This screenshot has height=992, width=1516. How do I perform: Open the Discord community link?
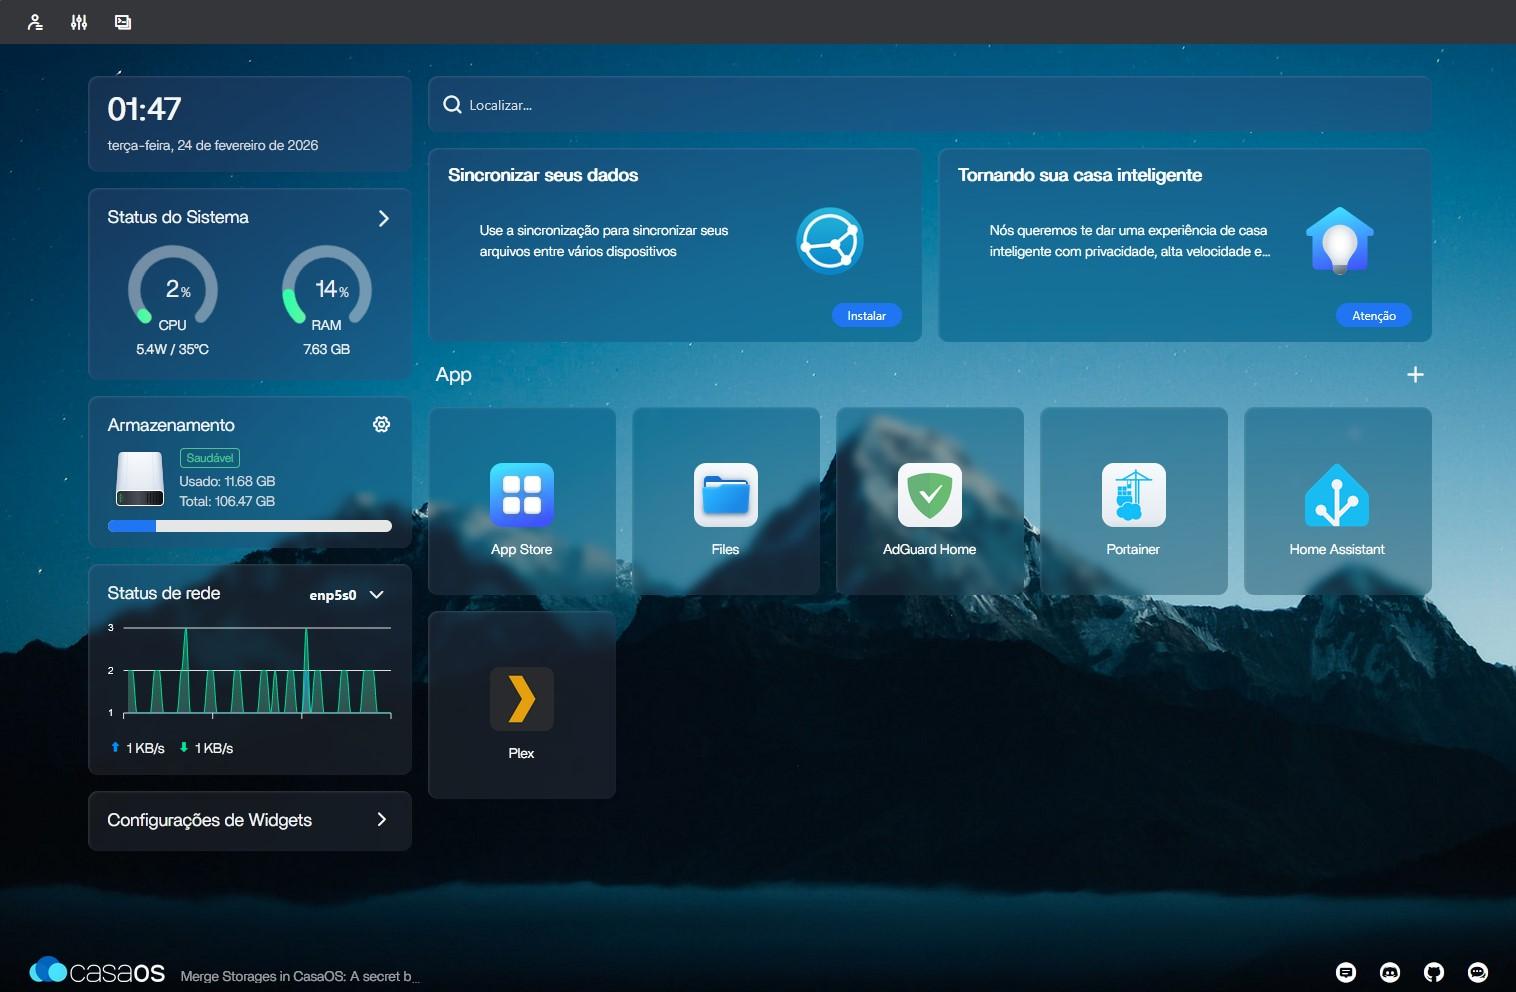click(x=1390, y=972)
